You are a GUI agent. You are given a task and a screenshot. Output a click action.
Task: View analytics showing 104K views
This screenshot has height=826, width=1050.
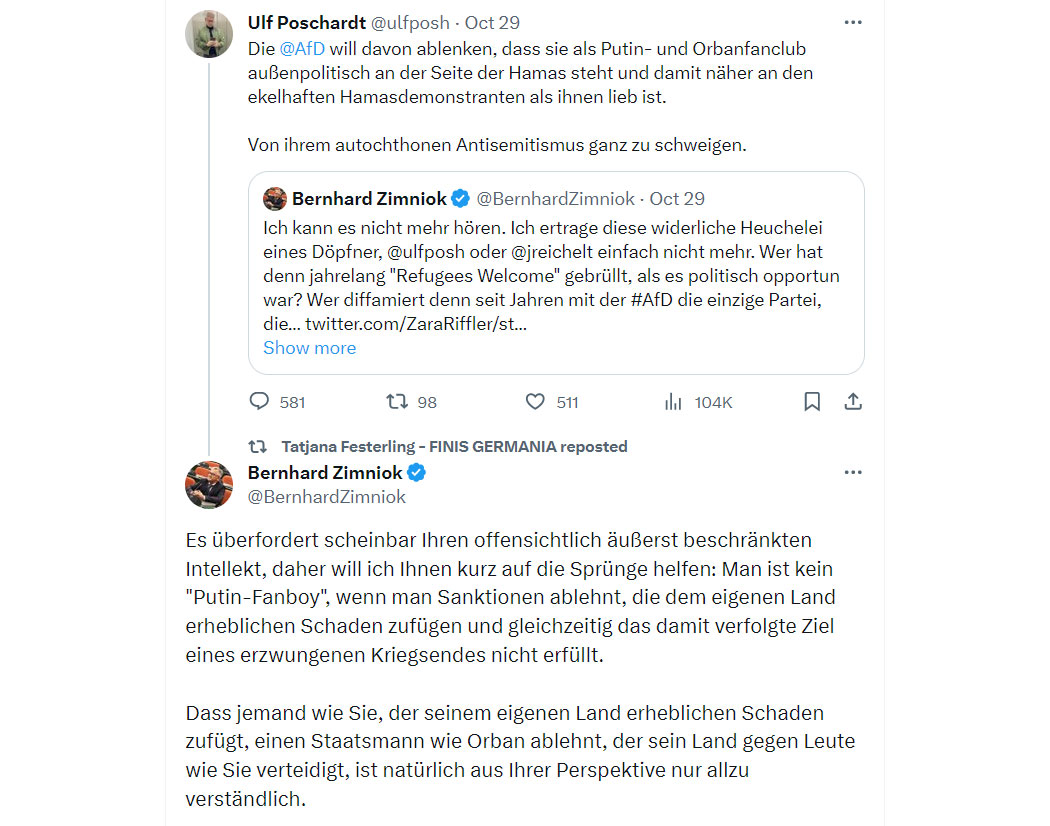(x=673, y=402)
